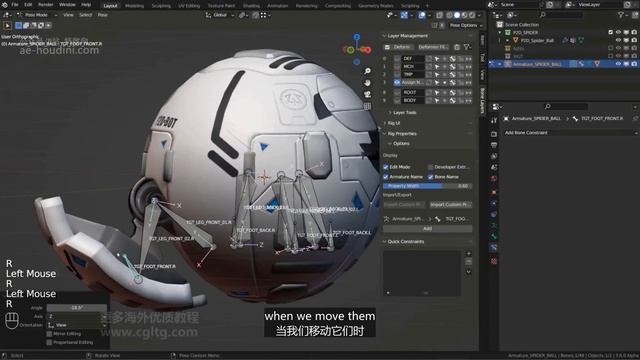Switch to the UV Editing workspace tab
This screenshot has width=640, height=360.
[x=189, y=6]
